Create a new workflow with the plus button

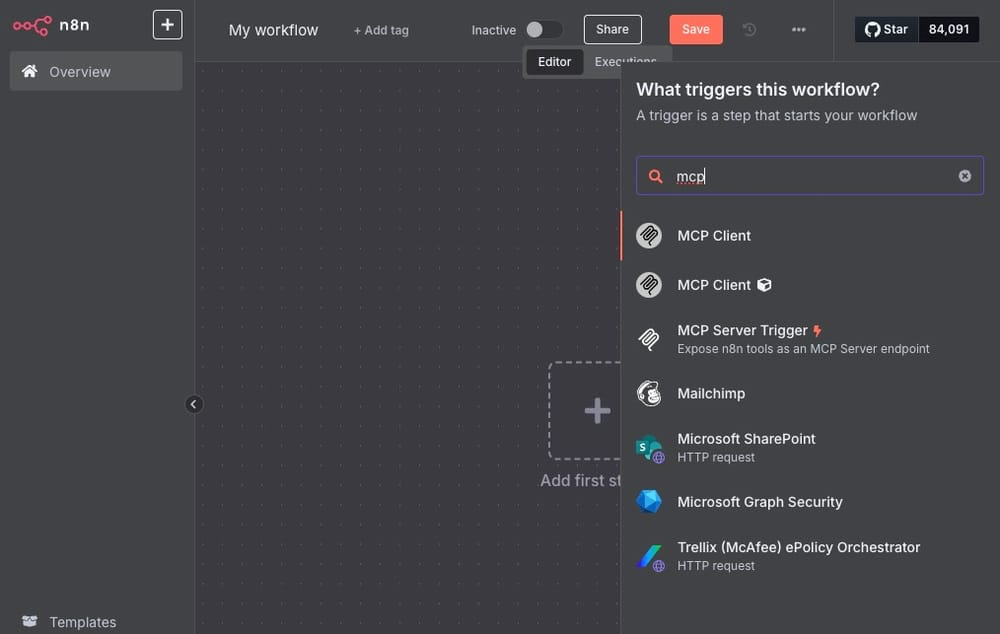(166, 23)
